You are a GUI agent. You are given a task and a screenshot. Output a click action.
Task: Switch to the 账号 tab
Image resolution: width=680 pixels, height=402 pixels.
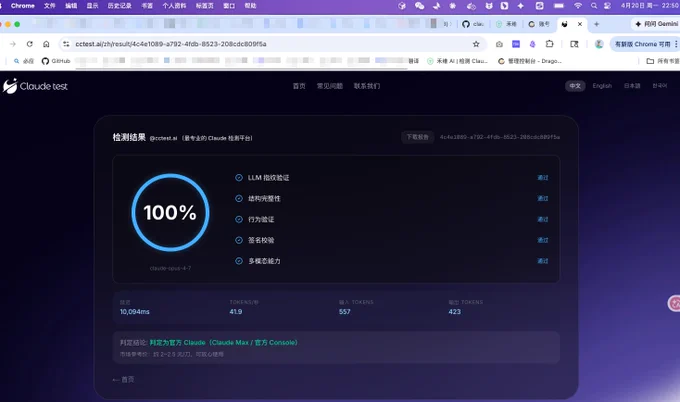tap(539, 24)
